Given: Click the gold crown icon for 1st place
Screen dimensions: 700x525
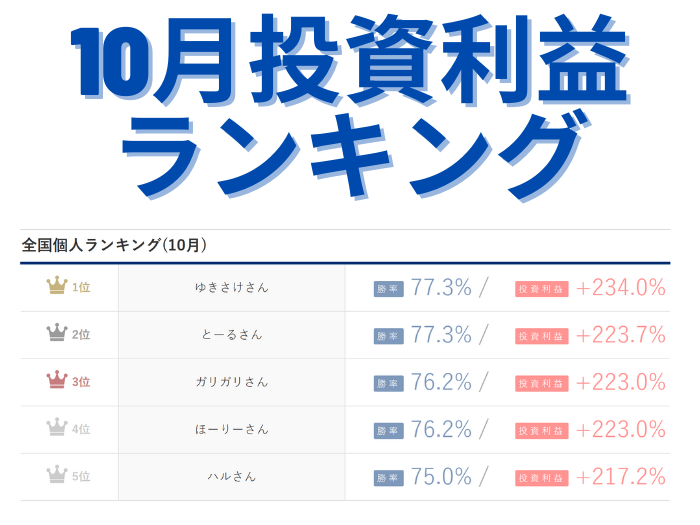Looking at the screenshot, I should click(56, 287).
